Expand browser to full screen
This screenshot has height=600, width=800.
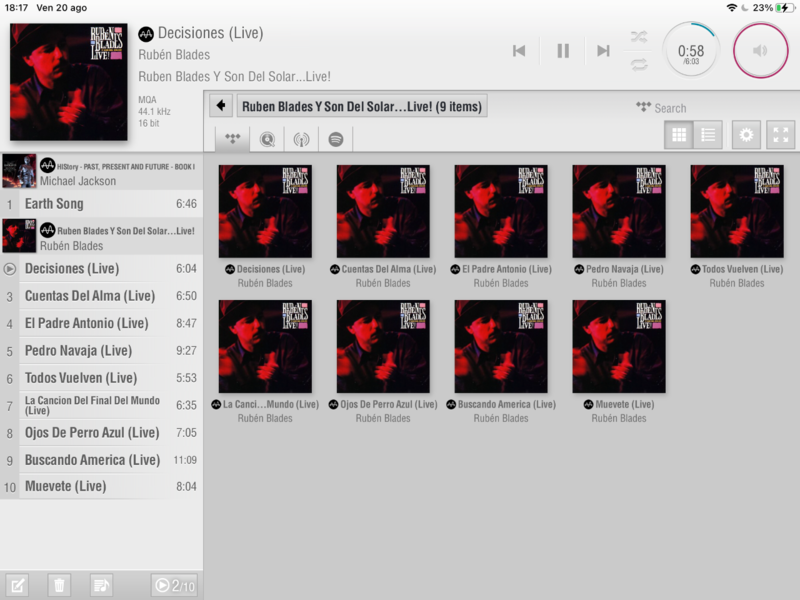click(x=780, y=135)
